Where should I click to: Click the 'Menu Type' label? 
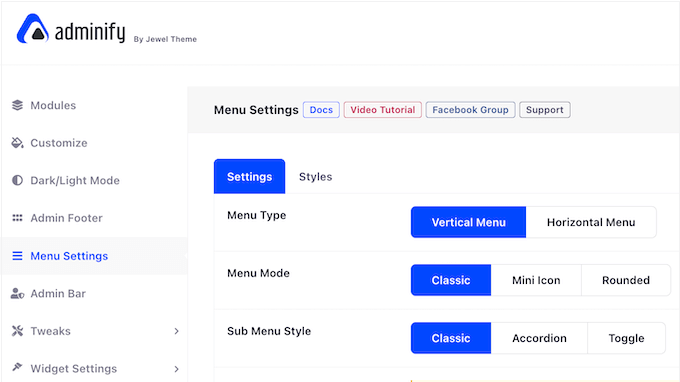coord(257,215)
